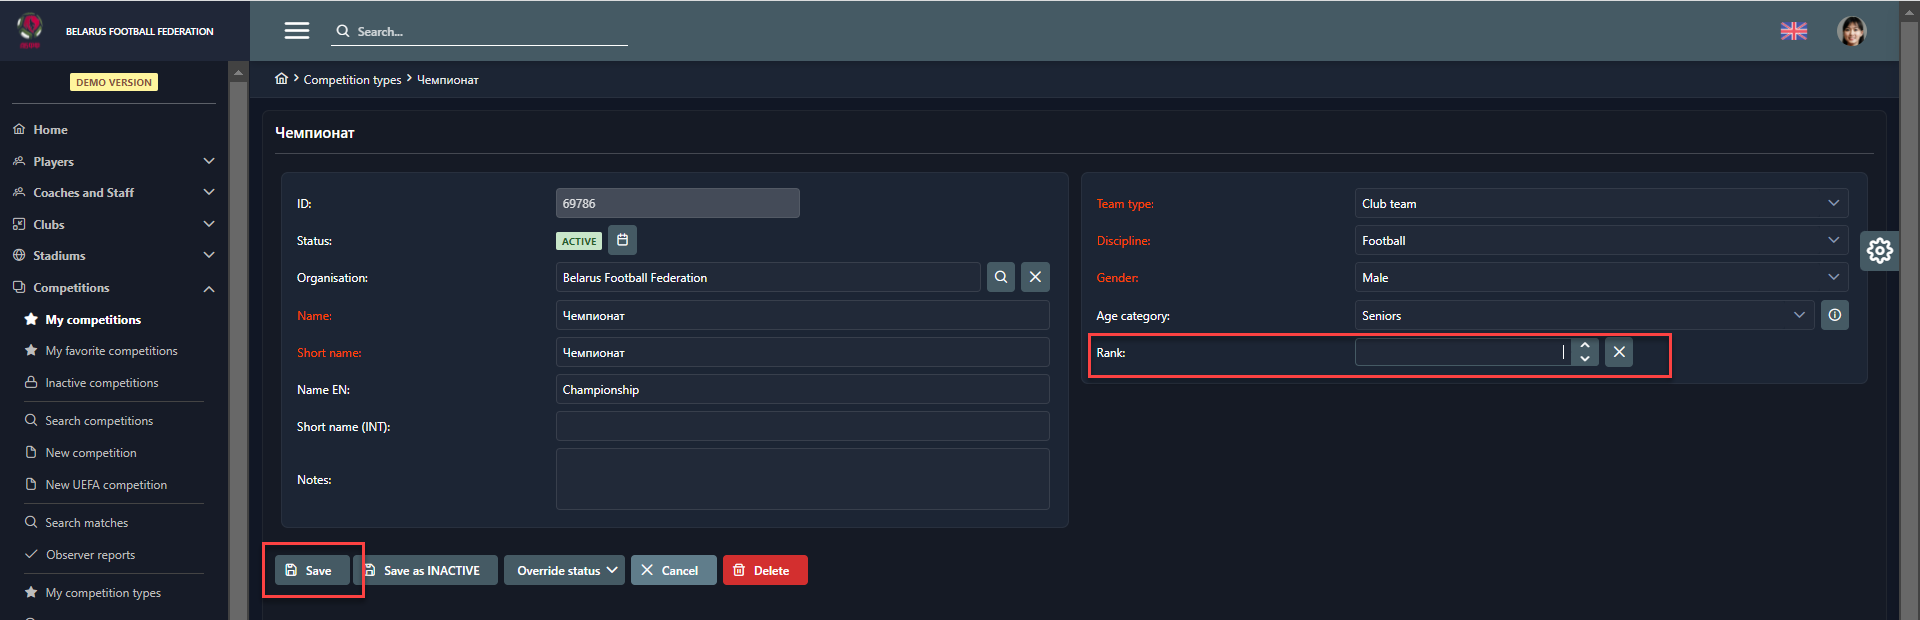
Task: Open settings gear on right edge
Action: pyautogui.click(x=1879, y=250)
